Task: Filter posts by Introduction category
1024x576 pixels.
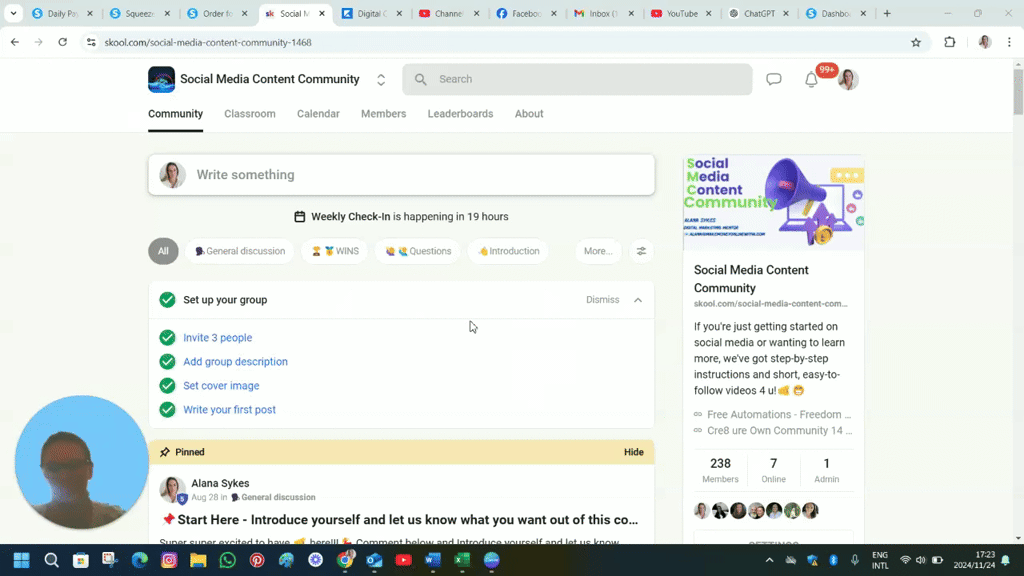Action: point(508,251)
